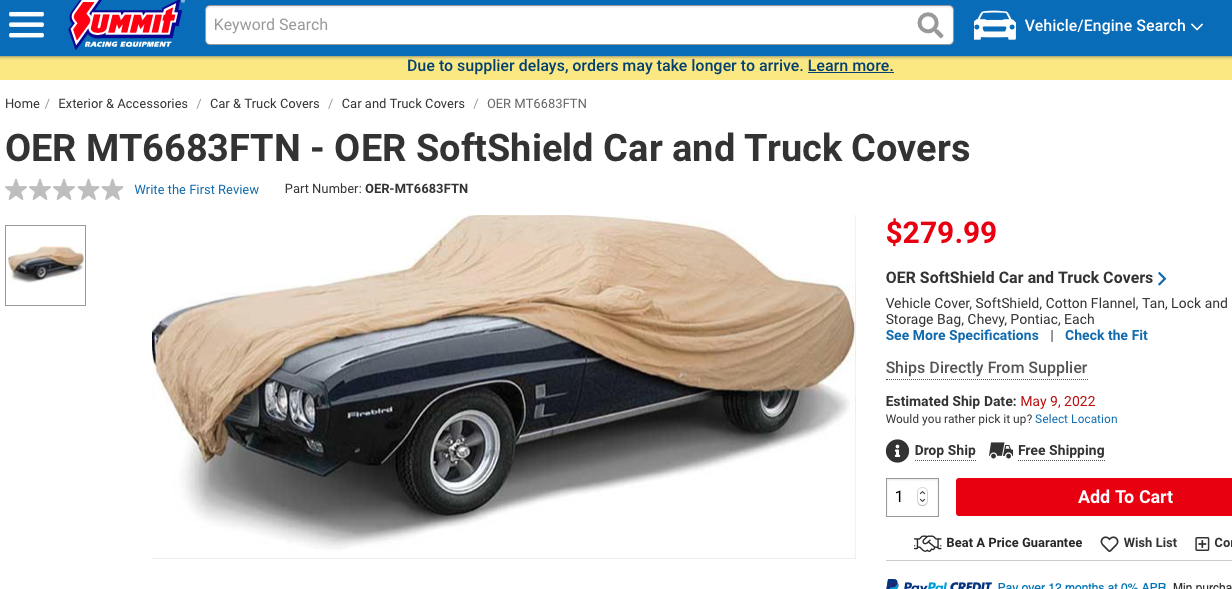Viewport: 1232px width, 589px height.
Task: Click the handshake Beat A Price icon
Action: (x=928, y=543)
